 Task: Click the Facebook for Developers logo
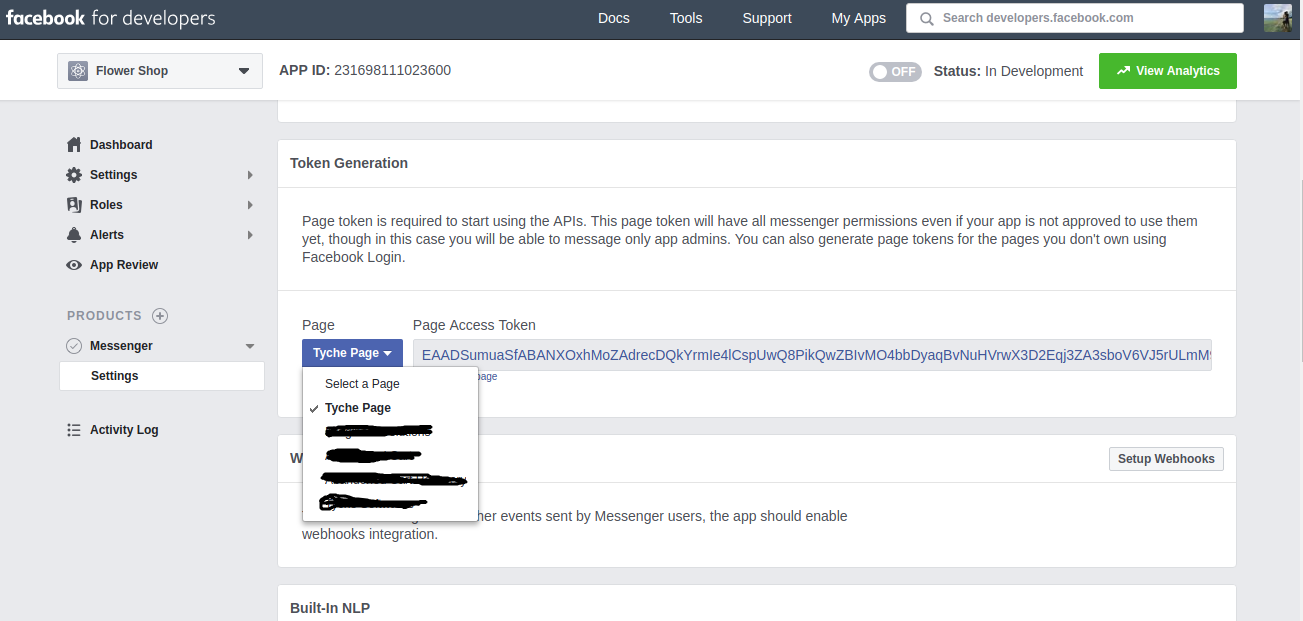tap(110, 18)
